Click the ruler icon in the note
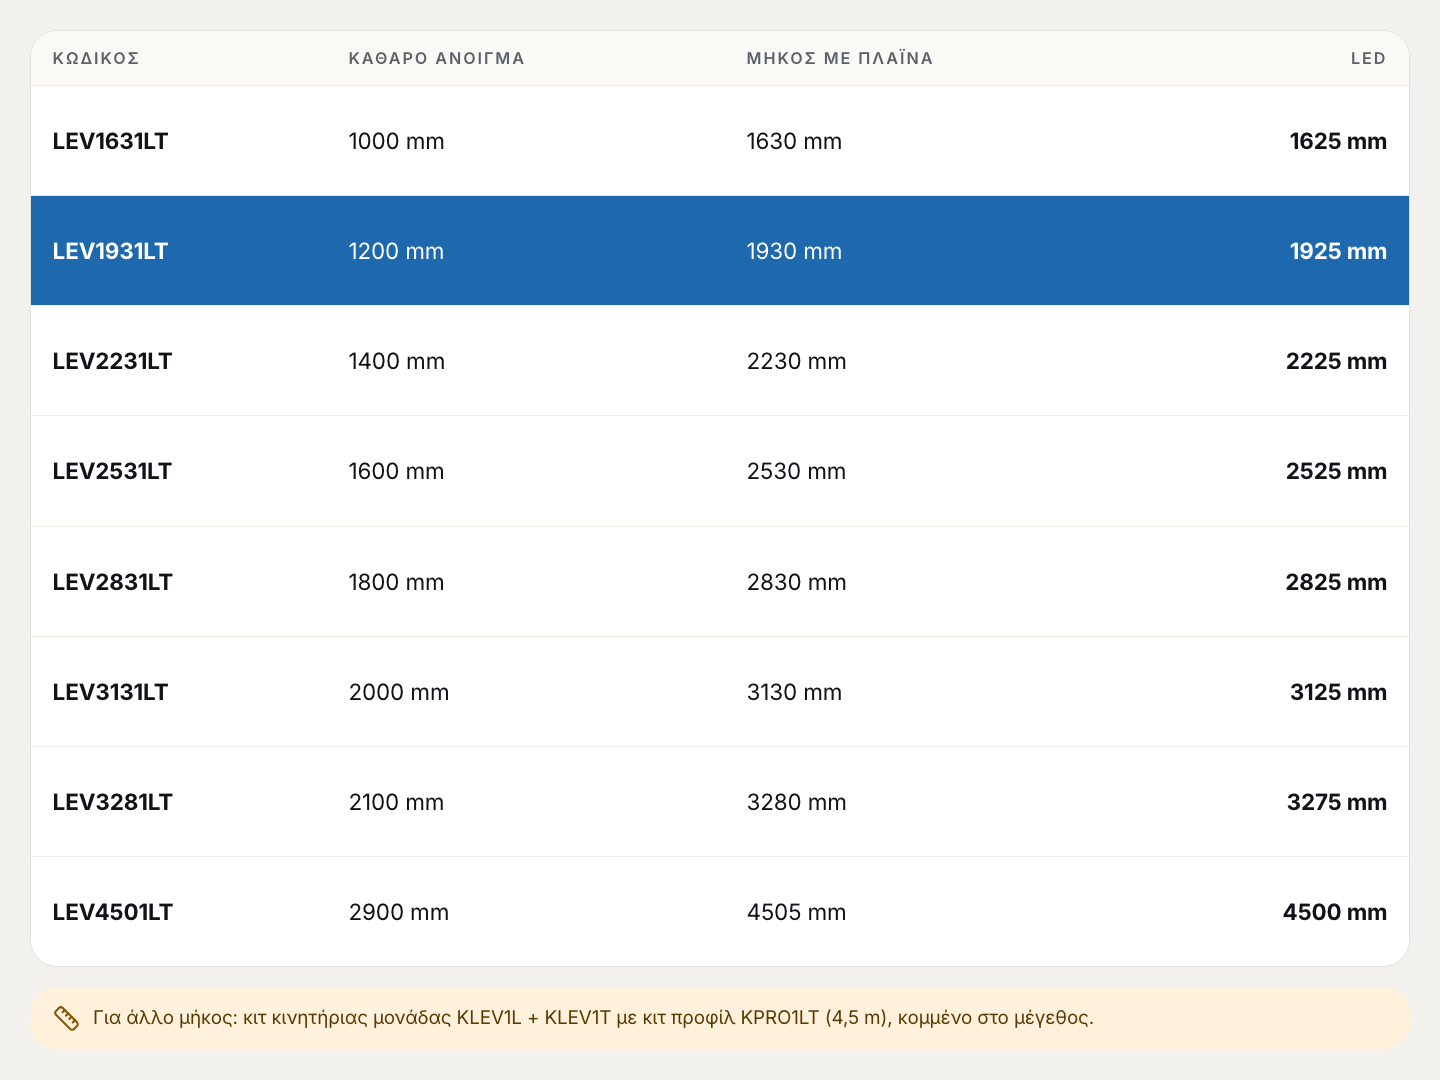 [66, 1018]
